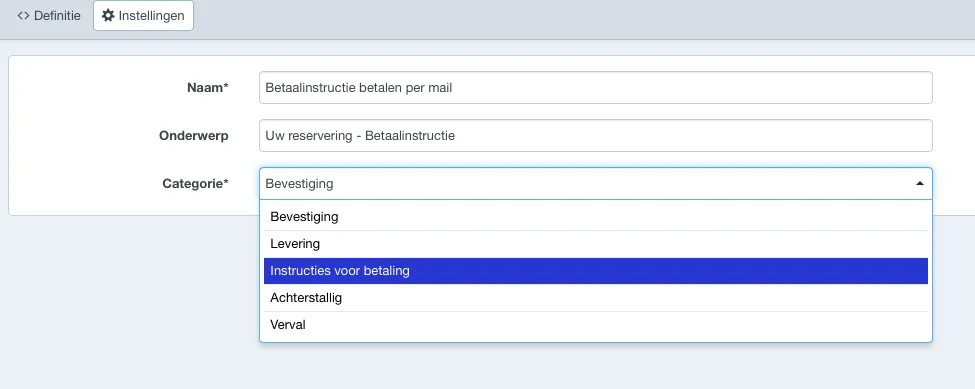
Task: Choose the Verval category option
Action: coord(596,324)
